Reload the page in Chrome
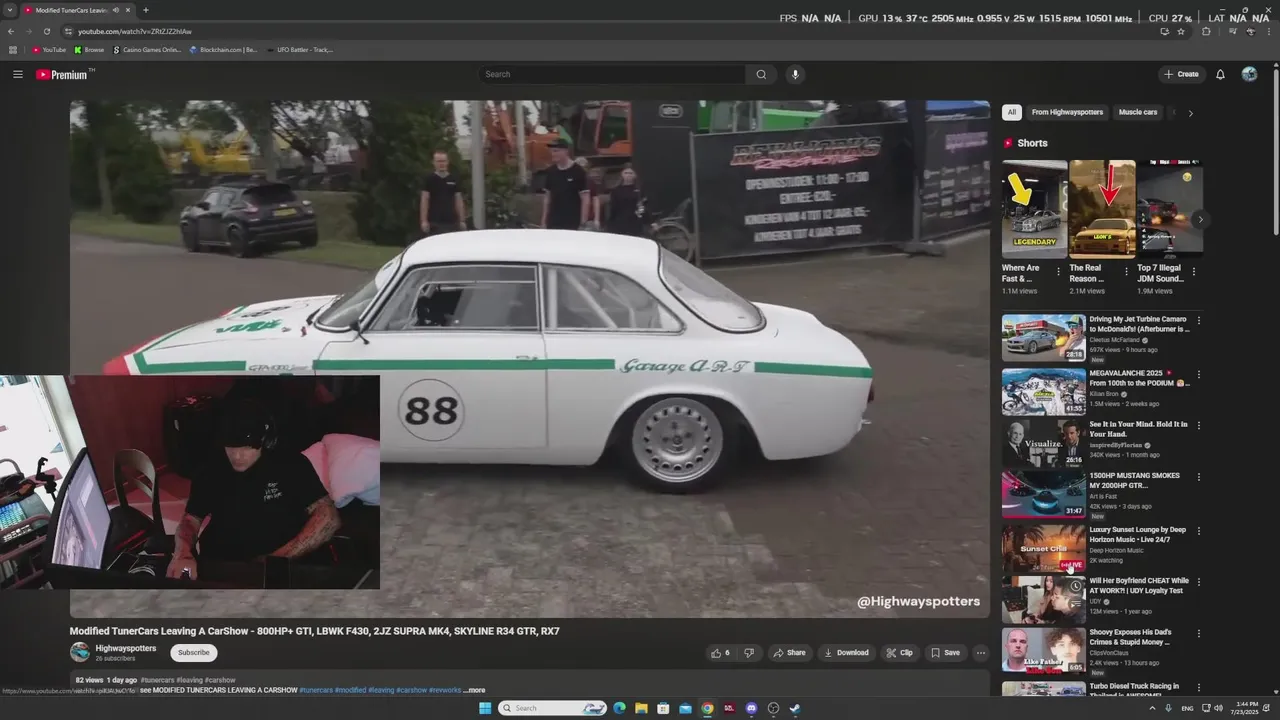Viewport: 1280px width, 720px height. (46, 31)
